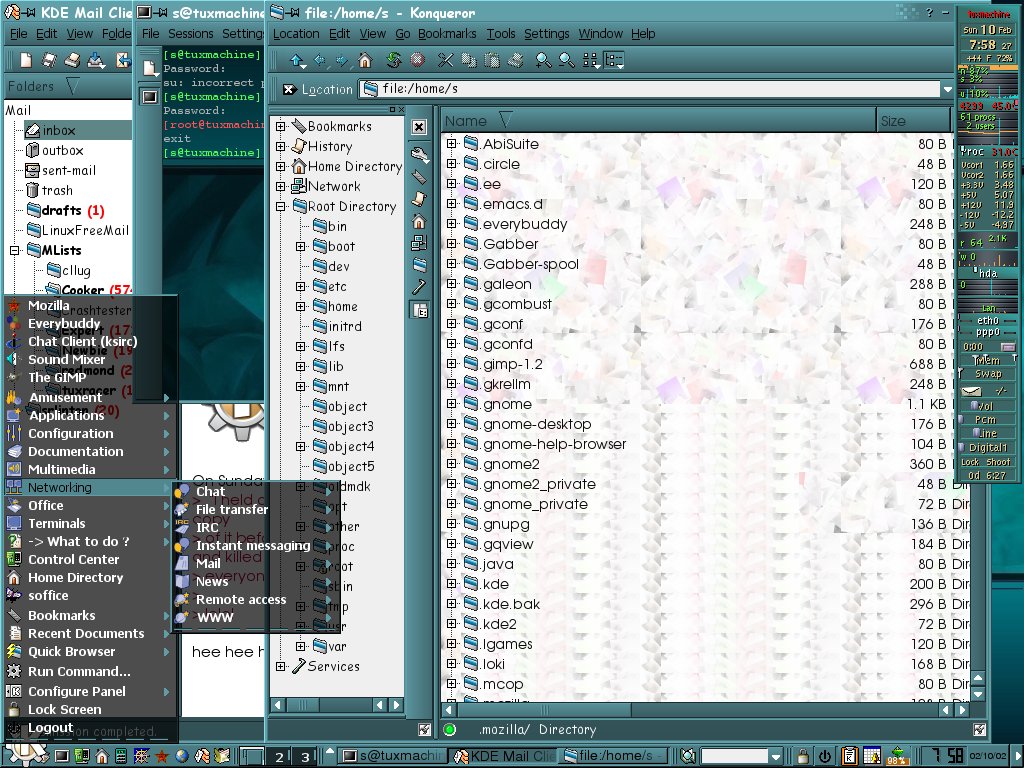The height and width of the screenshot is (768, 1024).
Task: Click Konqueror's Forward arrow
Action: pos(342,61)
